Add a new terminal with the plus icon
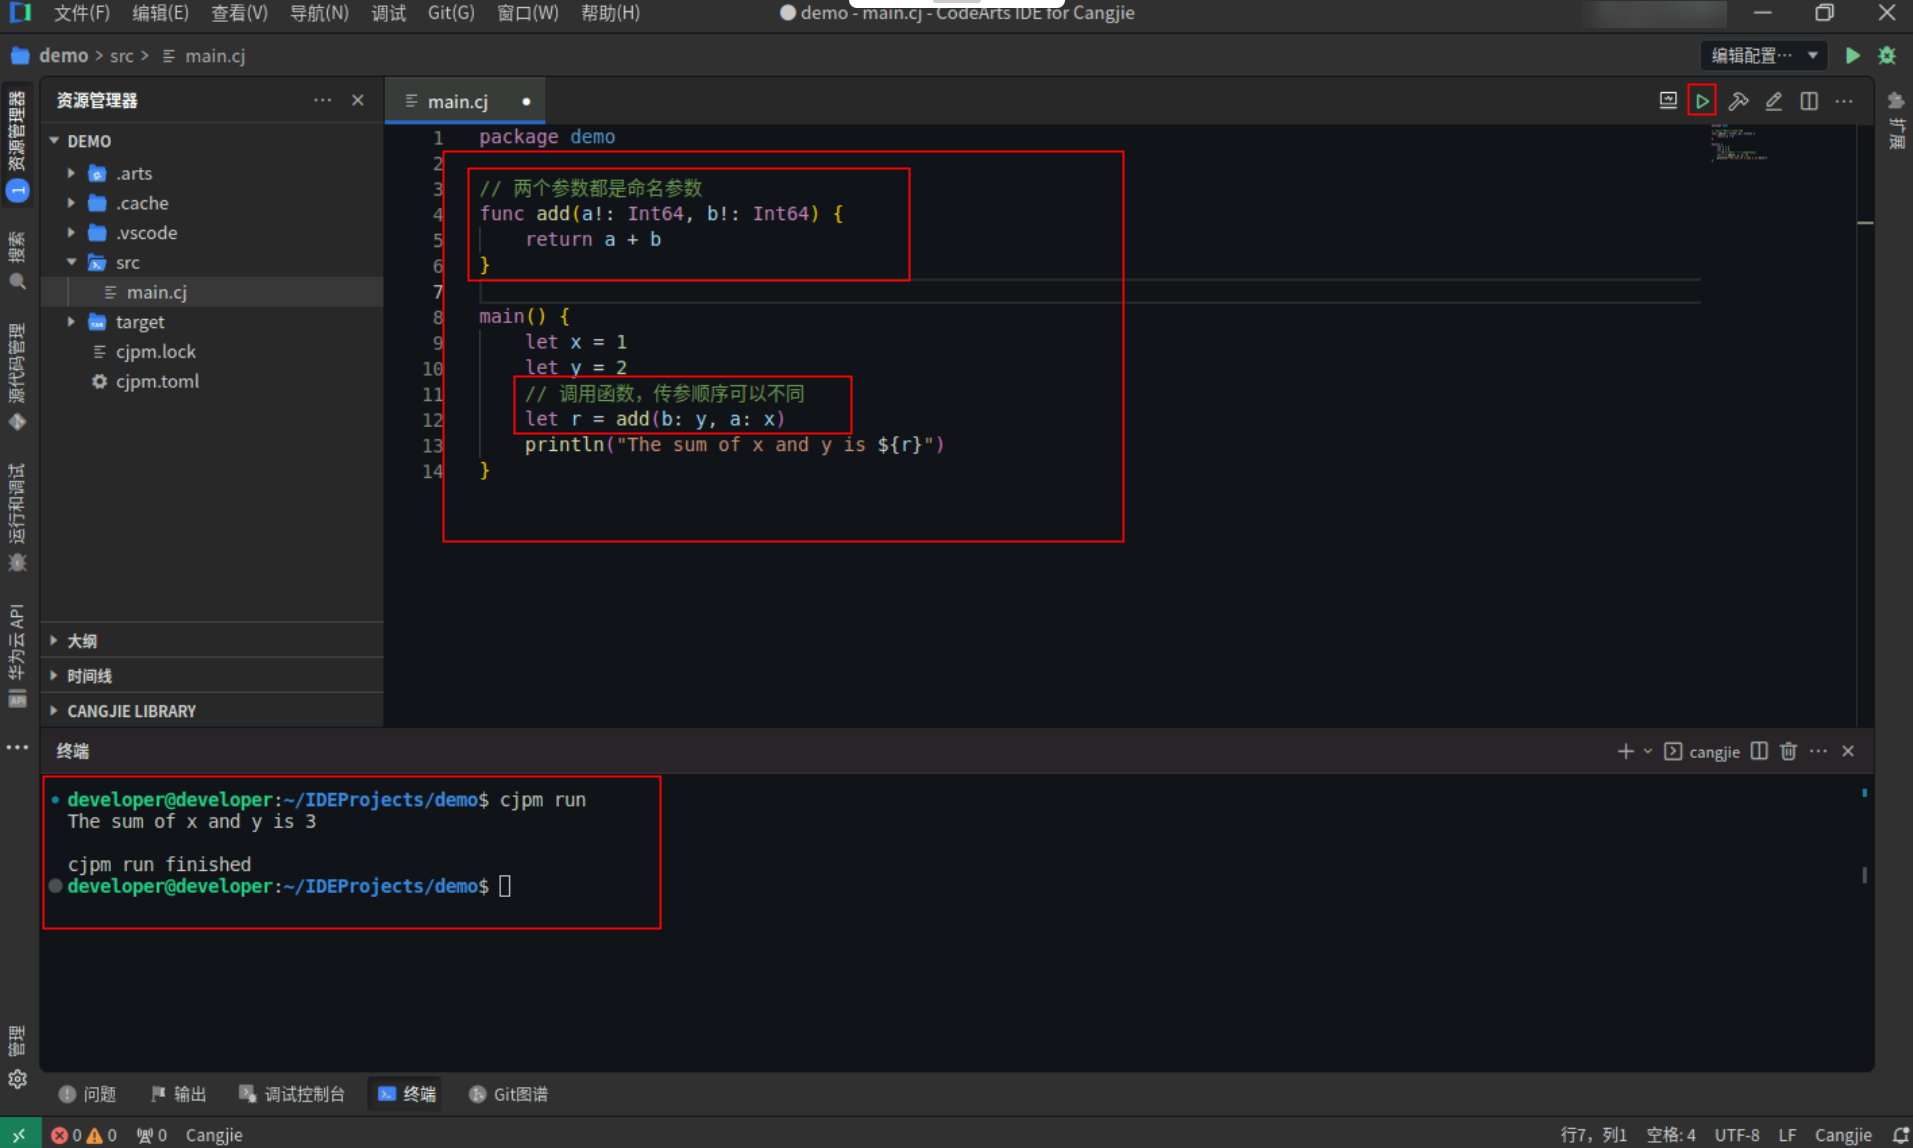This screenshot has height=1148, width=1913. point(1625,751)
